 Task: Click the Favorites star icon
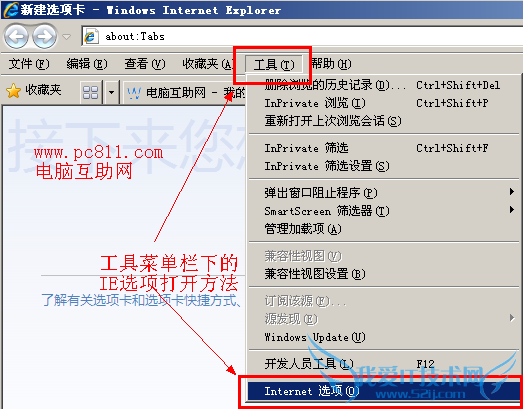tap(13, 91)
